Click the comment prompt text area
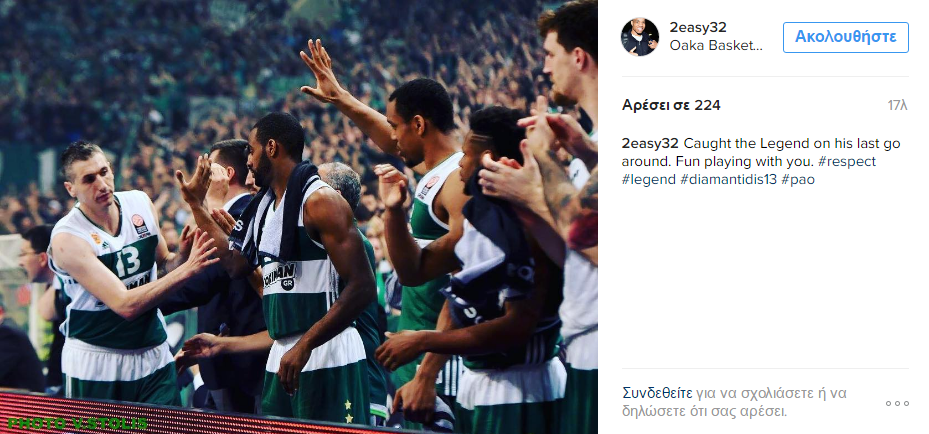Viewport: 929px width, 434px height. tap(735, 402)
